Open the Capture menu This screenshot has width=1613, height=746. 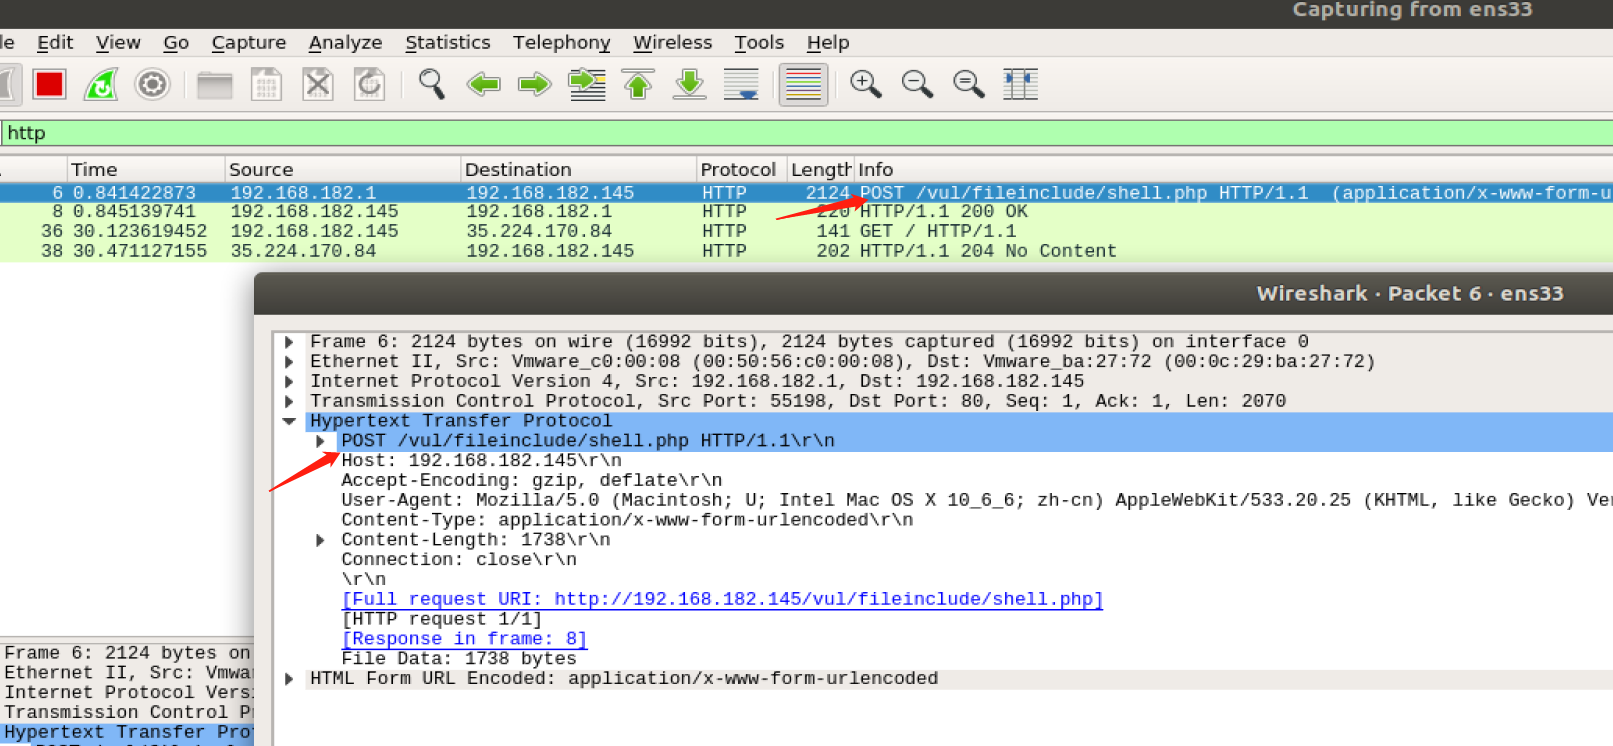[x=249, y=42]
